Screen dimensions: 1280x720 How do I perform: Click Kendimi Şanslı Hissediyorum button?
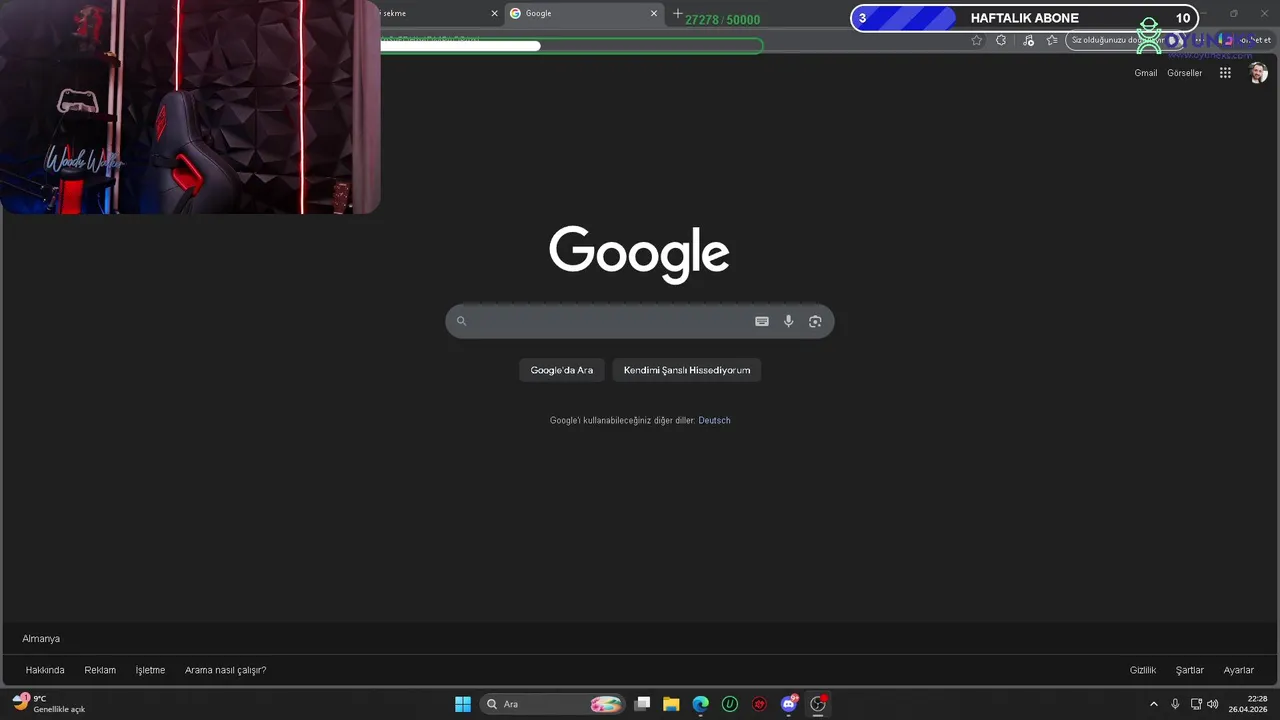(x=687, y=370)
